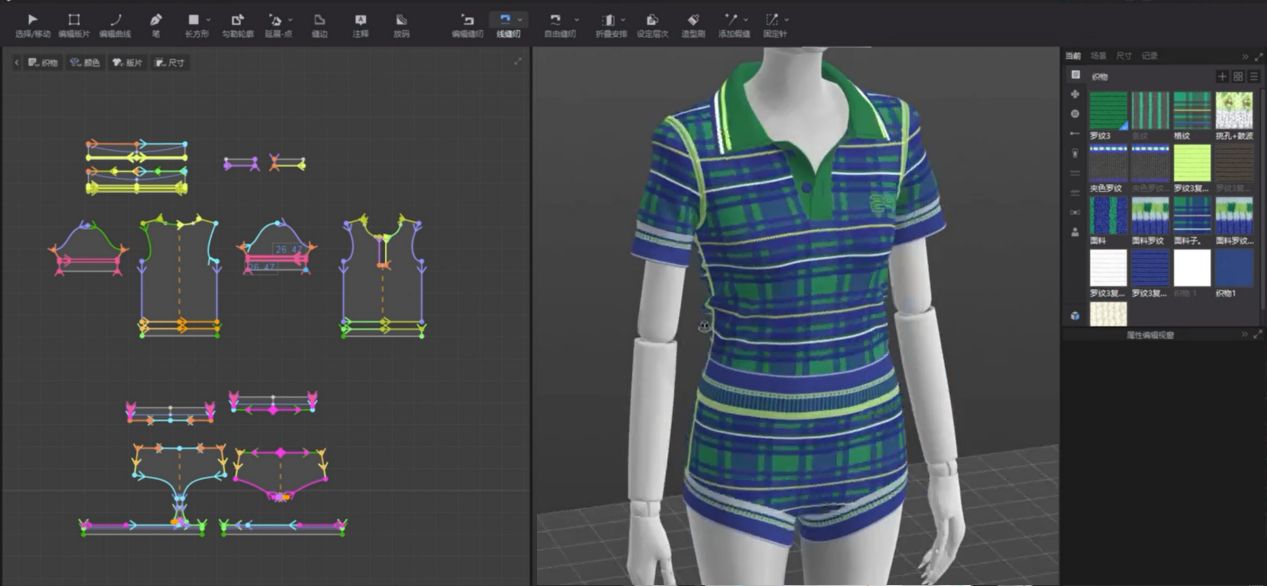
Task: Toggle the 织物 fabric display button
Action: (x=43, y=62)
